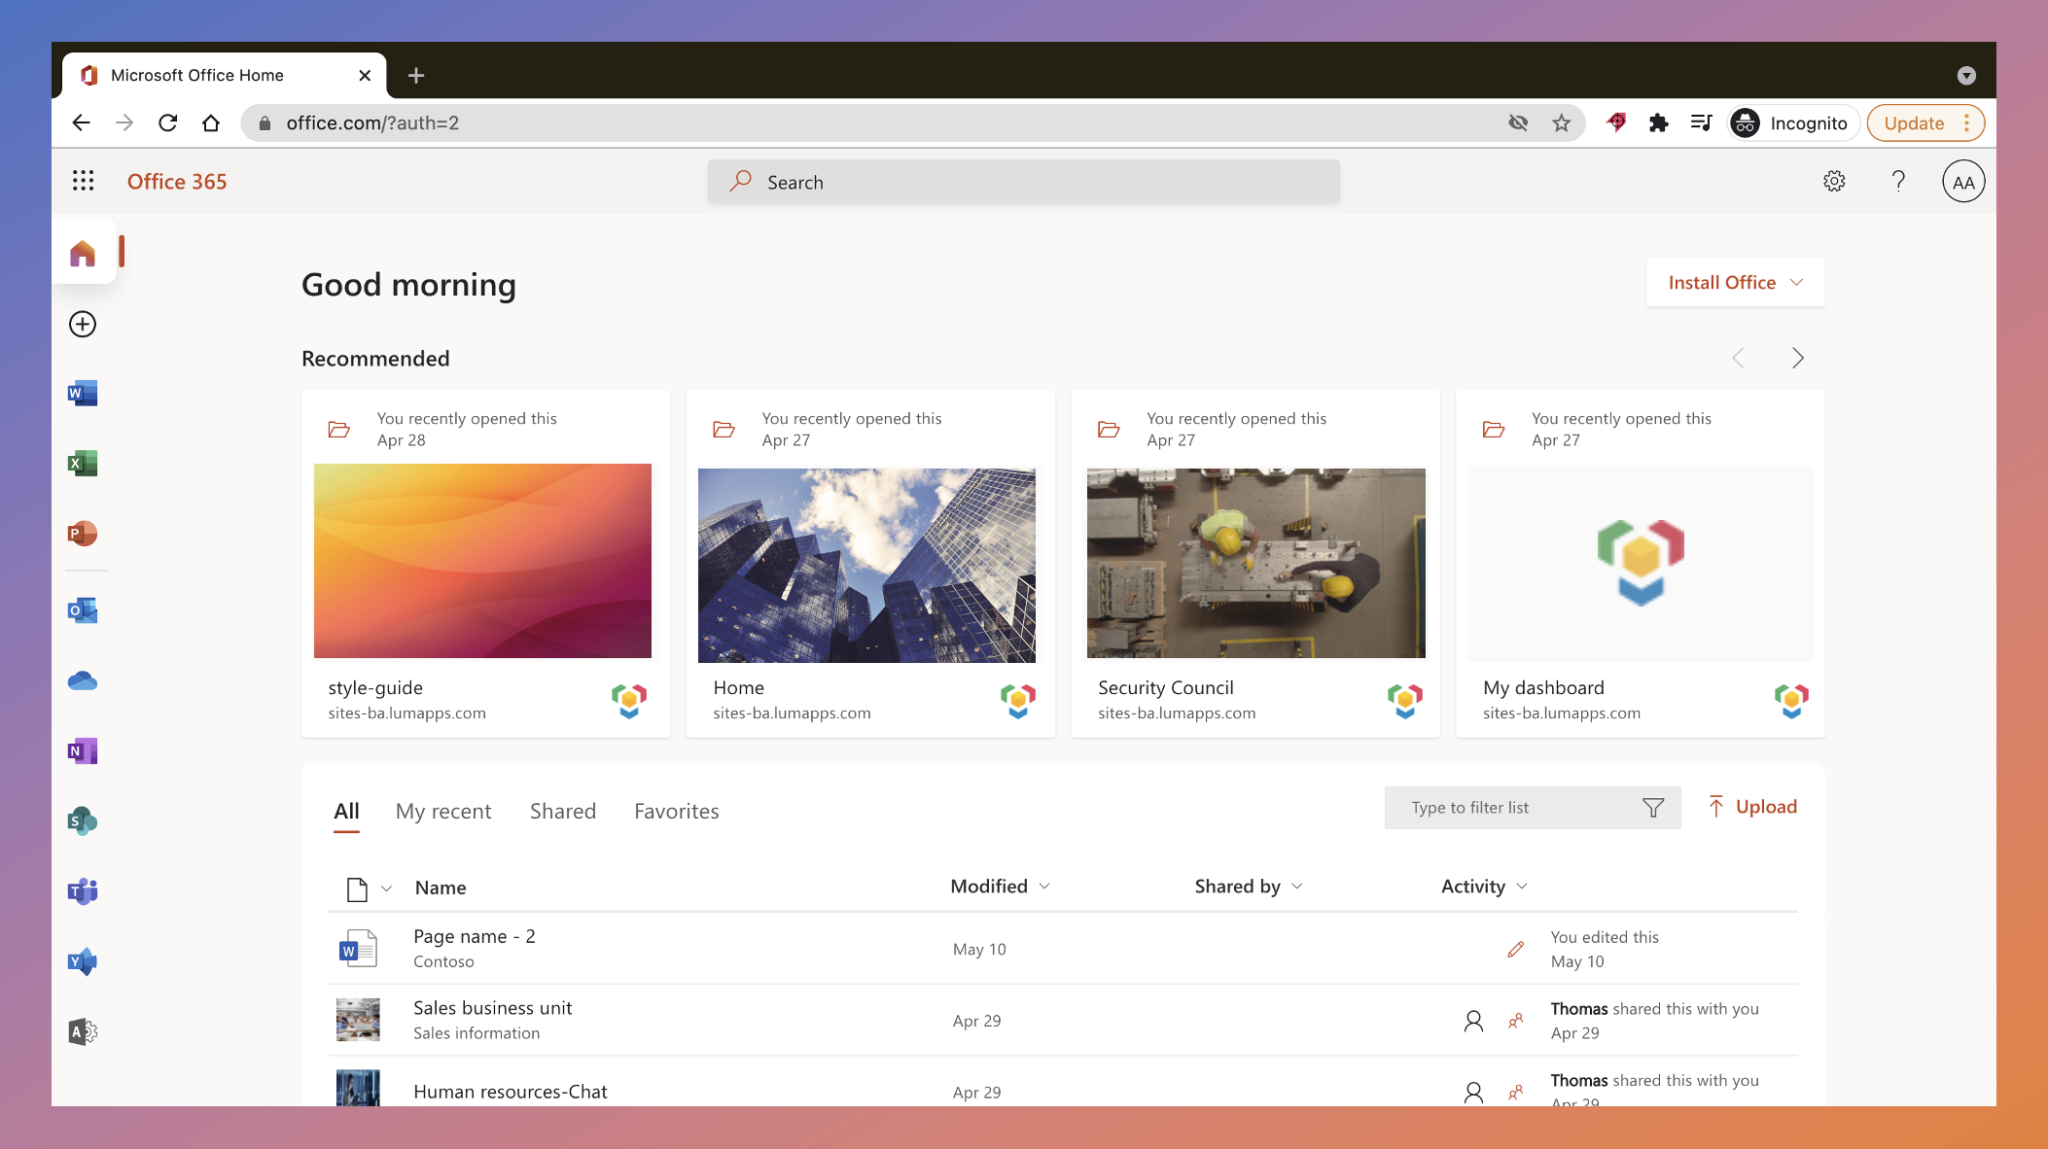Open the Home skyscraper card thumbnail
Image resolution: width=2048 pixels, height=1149 pixels.
pos(867,565)
